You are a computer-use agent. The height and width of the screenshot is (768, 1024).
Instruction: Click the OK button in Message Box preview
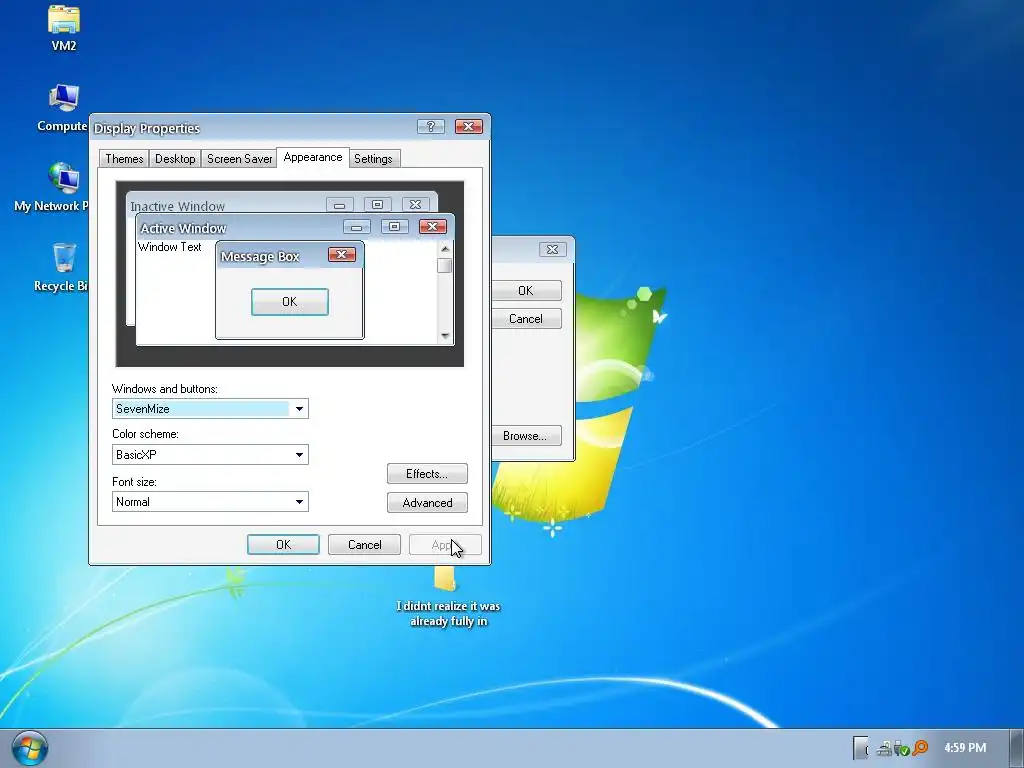pos(290,302)
